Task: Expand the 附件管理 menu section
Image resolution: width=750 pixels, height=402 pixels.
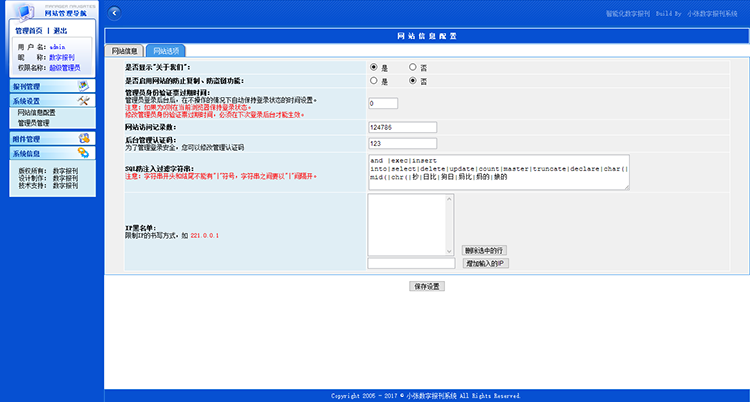Action: (52, 139)
